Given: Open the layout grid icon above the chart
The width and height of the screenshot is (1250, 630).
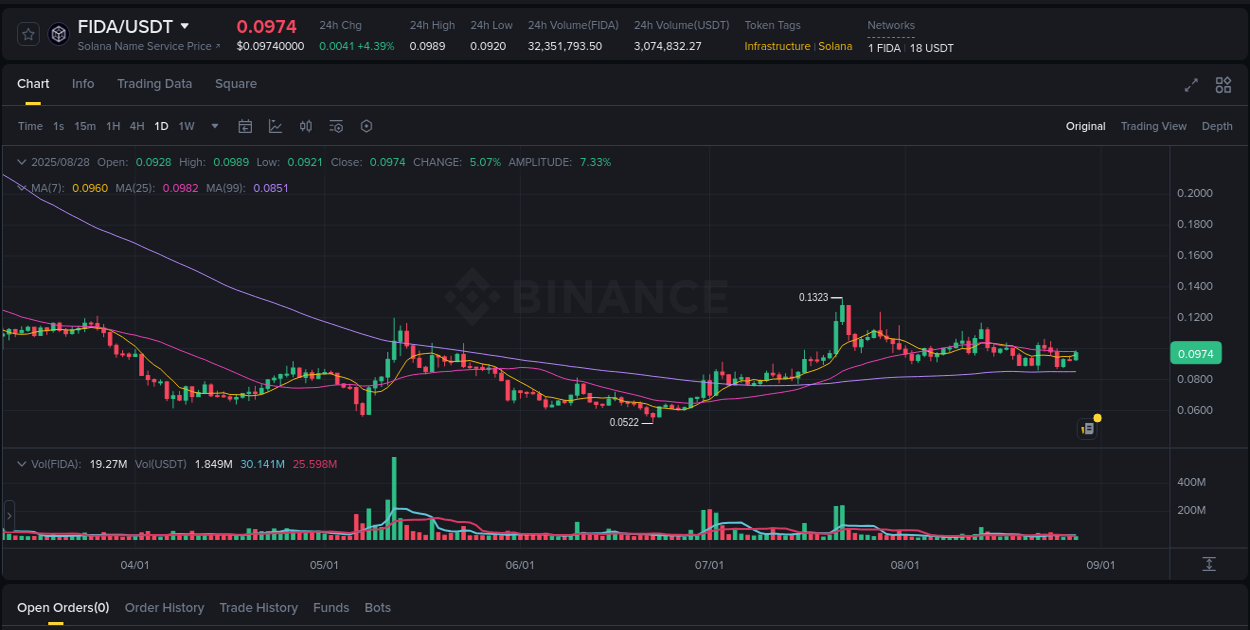Looking at the screenshot, I should [1223, 85].
